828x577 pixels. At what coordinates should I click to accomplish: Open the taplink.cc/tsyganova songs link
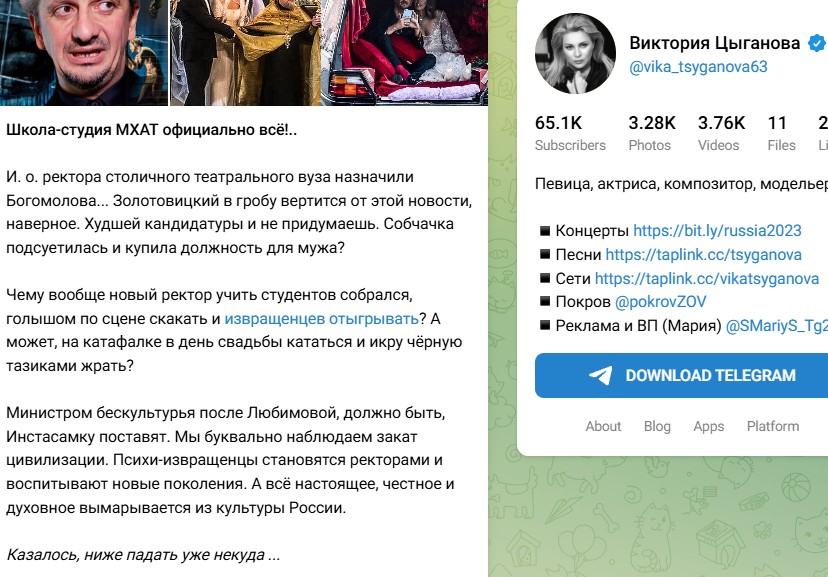(703, 254)
